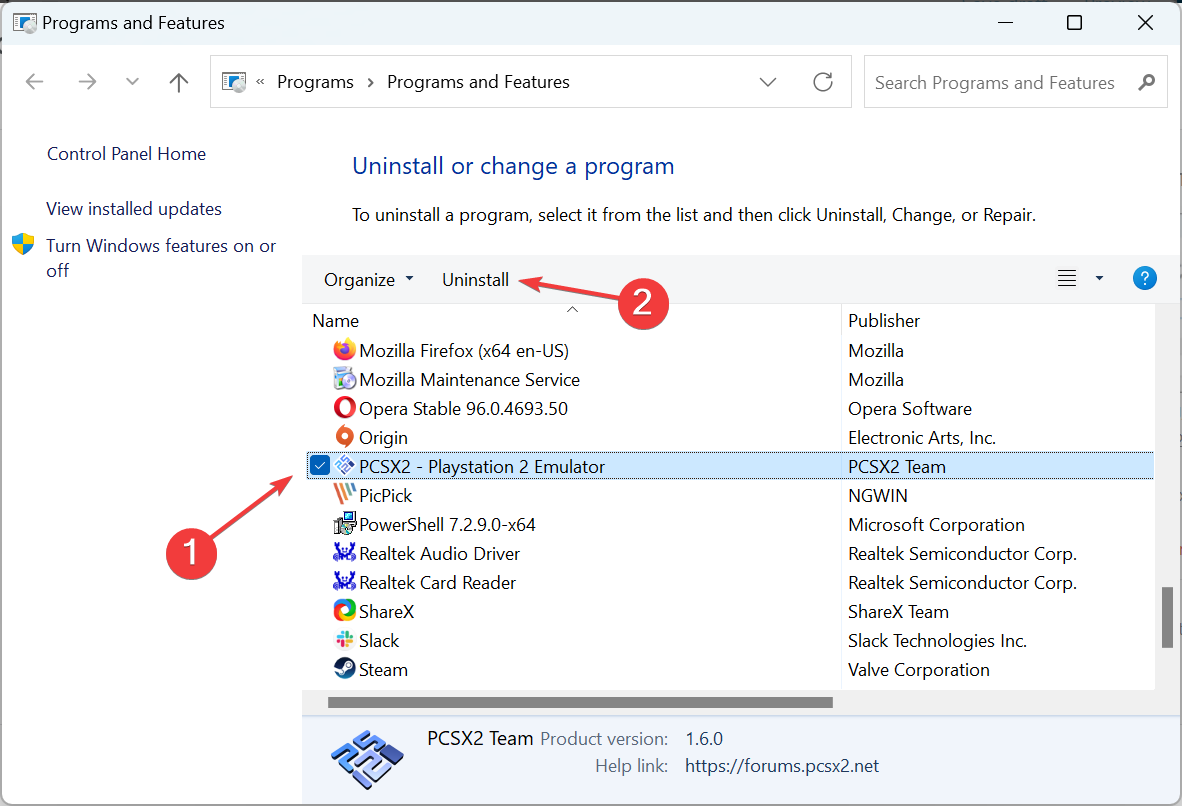The image size is (1182, 806).
Task: Select the Mozilla Firefox (x64 en-US) entry
Action: tap(464, 351)
